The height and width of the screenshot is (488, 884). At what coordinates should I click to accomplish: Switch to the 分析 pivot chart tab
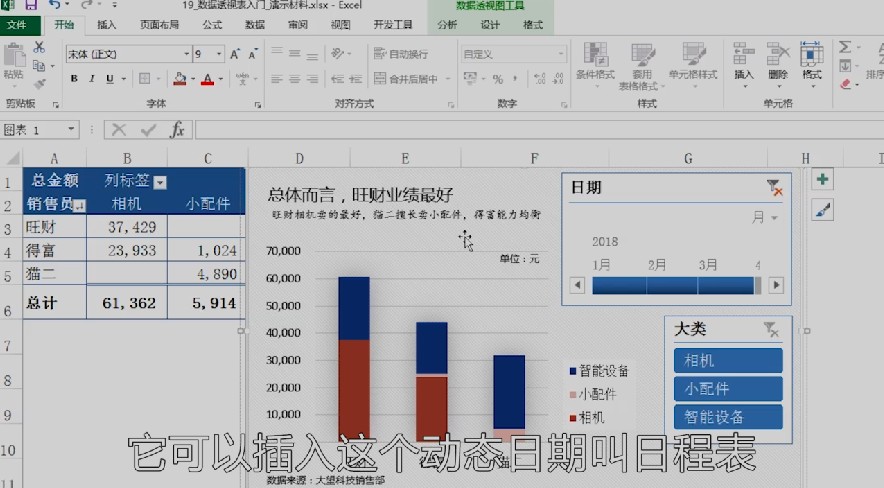click(447, 25)
